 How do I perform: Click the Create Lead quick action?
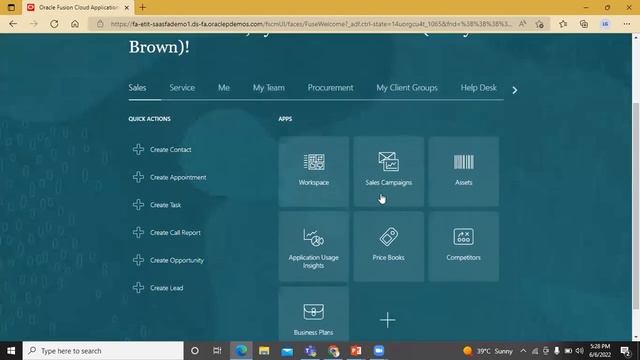pos(158,288)
